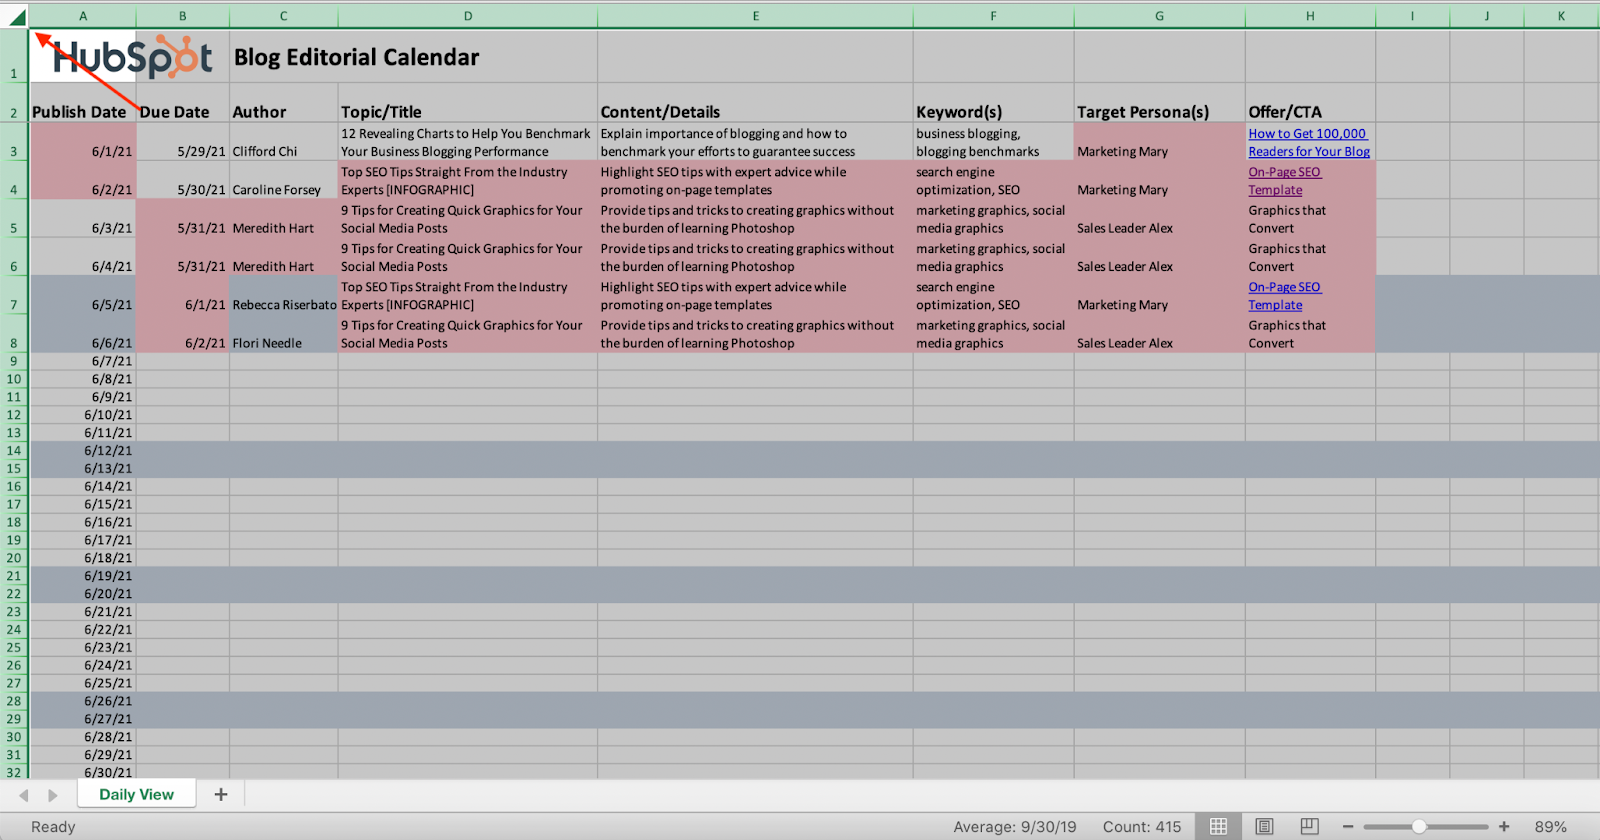Screen dimensions: 1600x840
Task: Select the 5/30/21 due date cell
Action: pos(183,180)
